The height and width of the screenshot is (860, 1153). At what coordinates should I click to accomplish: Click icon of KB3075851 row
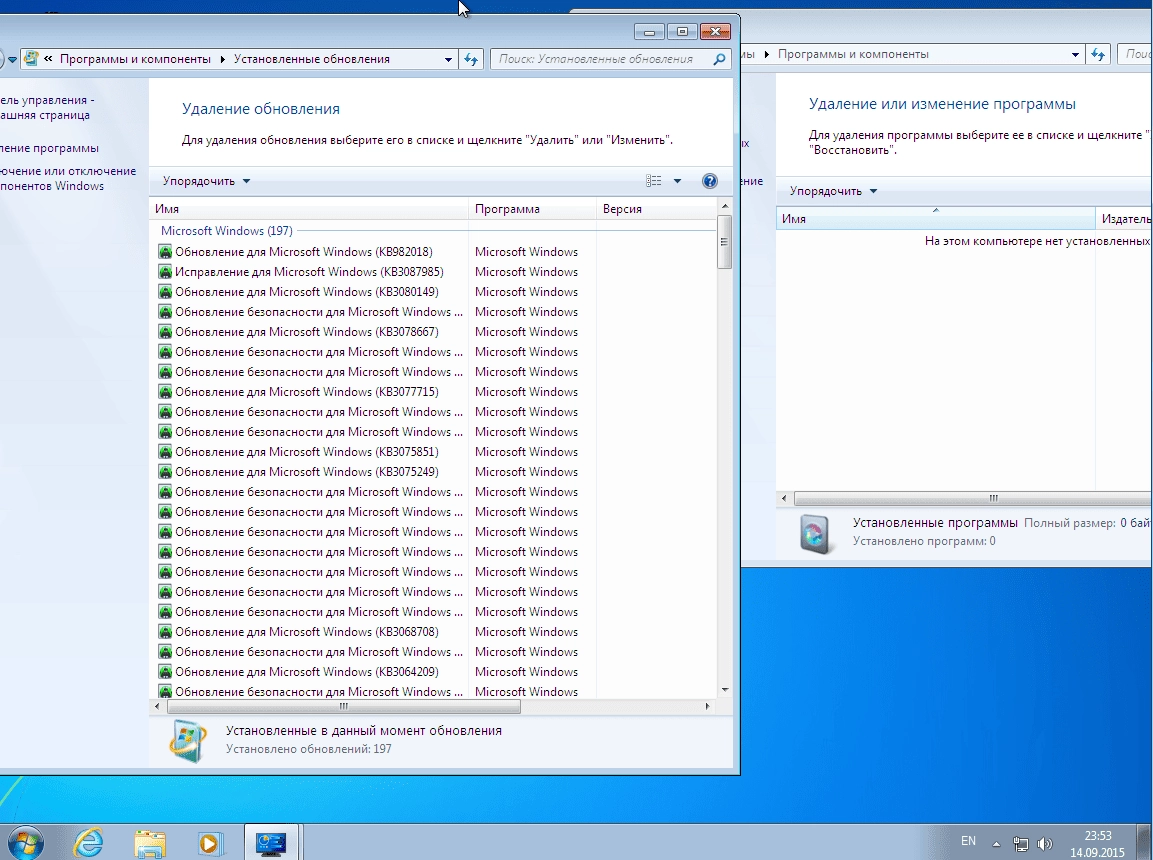(165, 451)
